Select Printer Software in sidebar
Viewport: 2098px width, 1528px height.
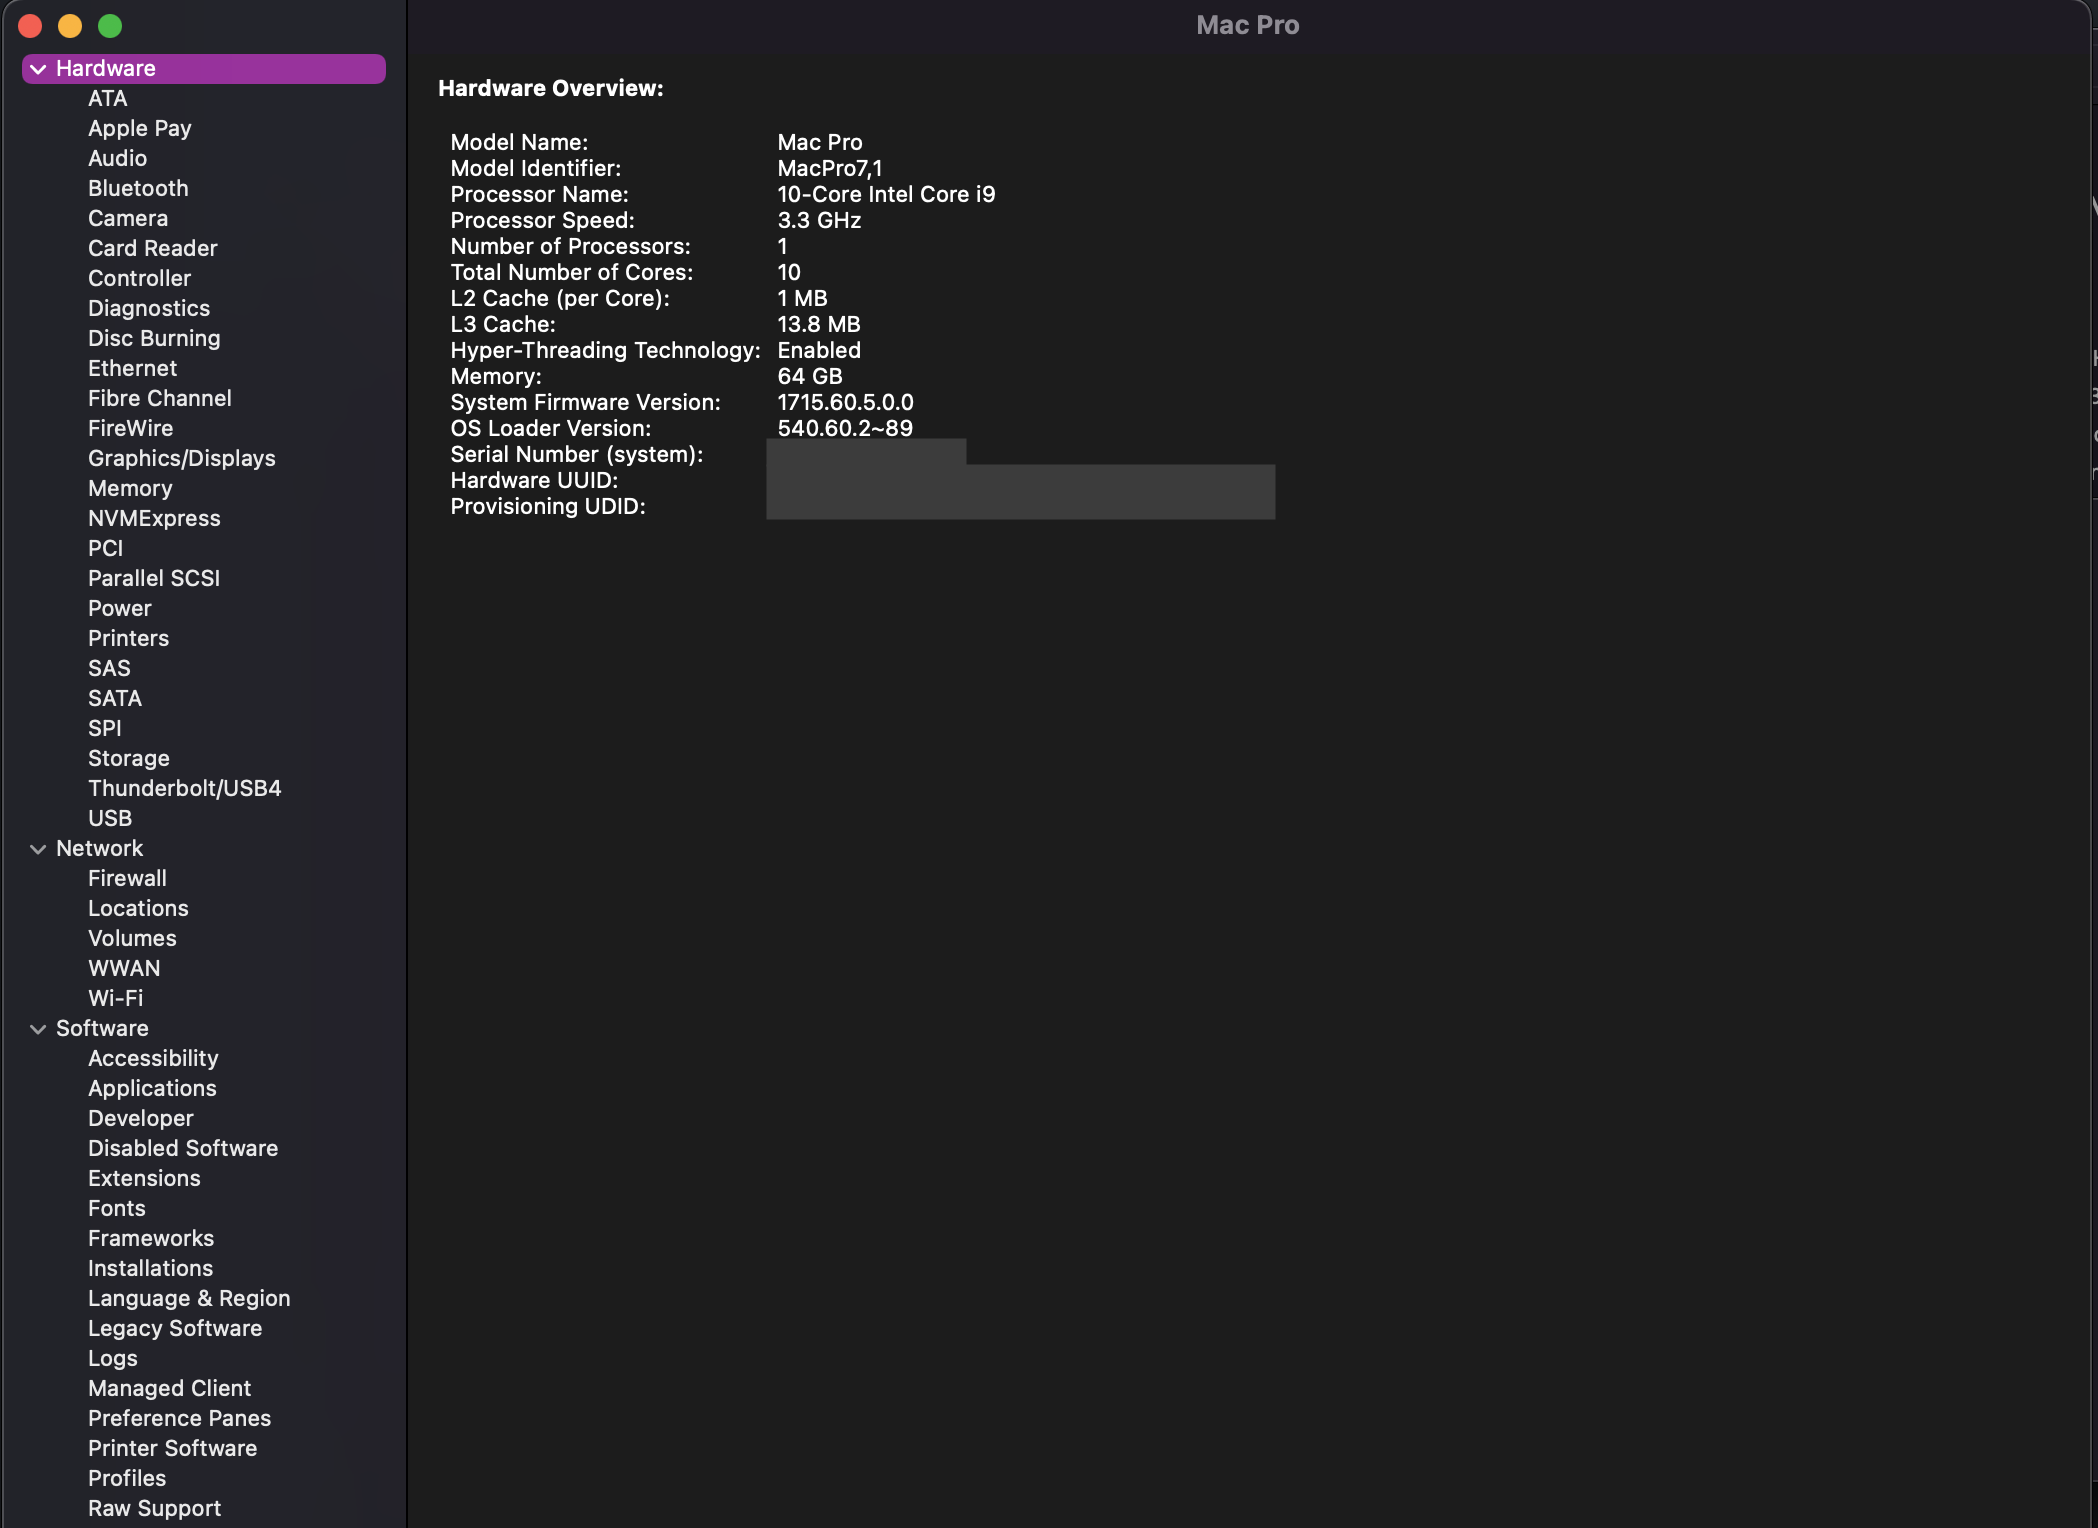[172, 1448]
